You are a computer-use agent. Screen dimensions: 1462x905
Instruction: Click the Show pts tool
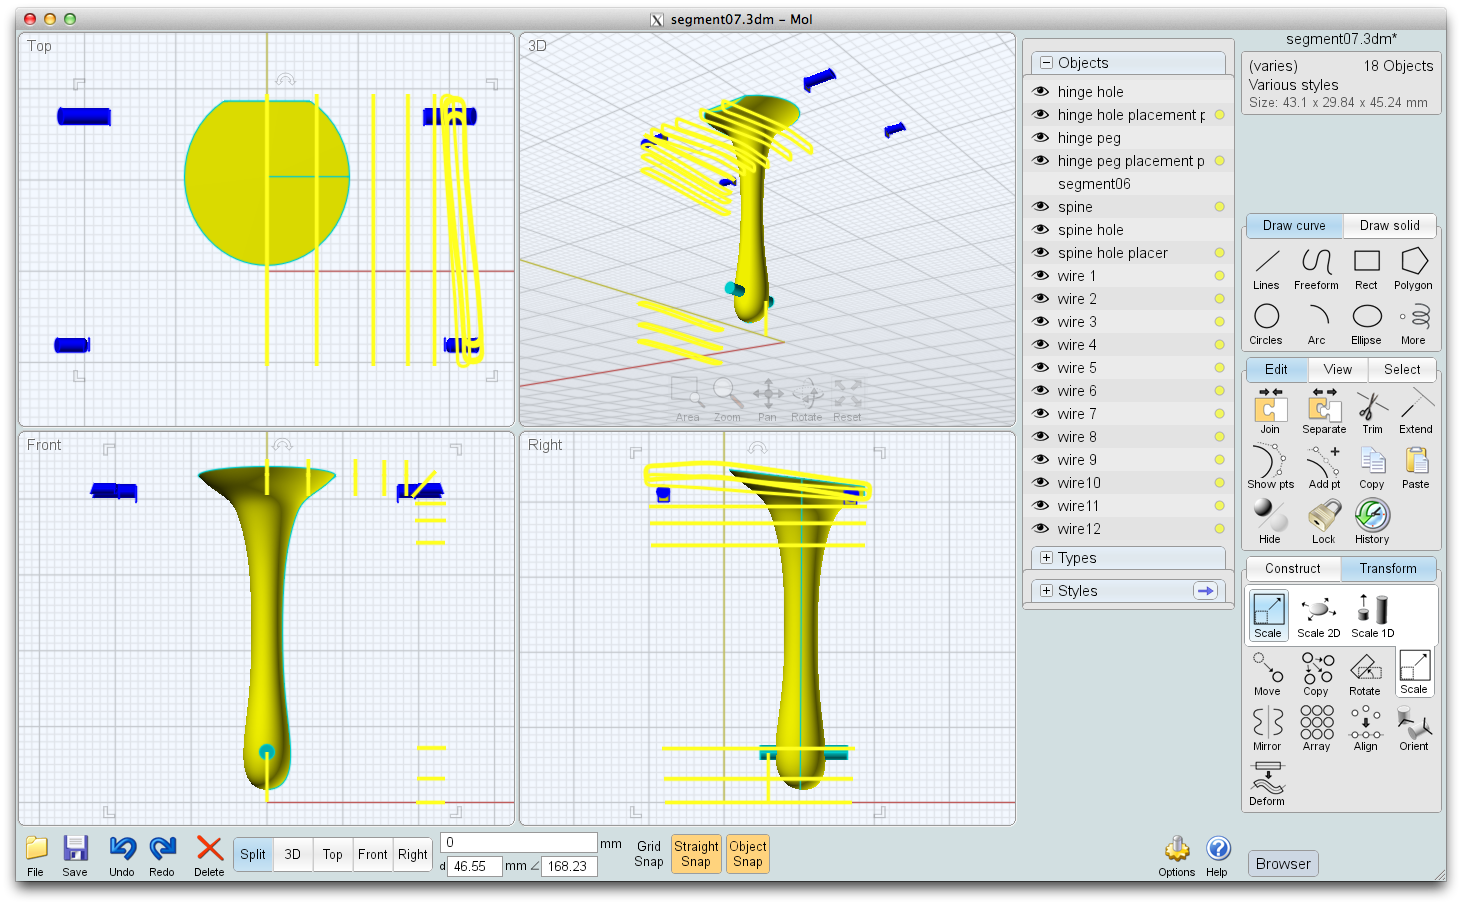[1270, 467]
